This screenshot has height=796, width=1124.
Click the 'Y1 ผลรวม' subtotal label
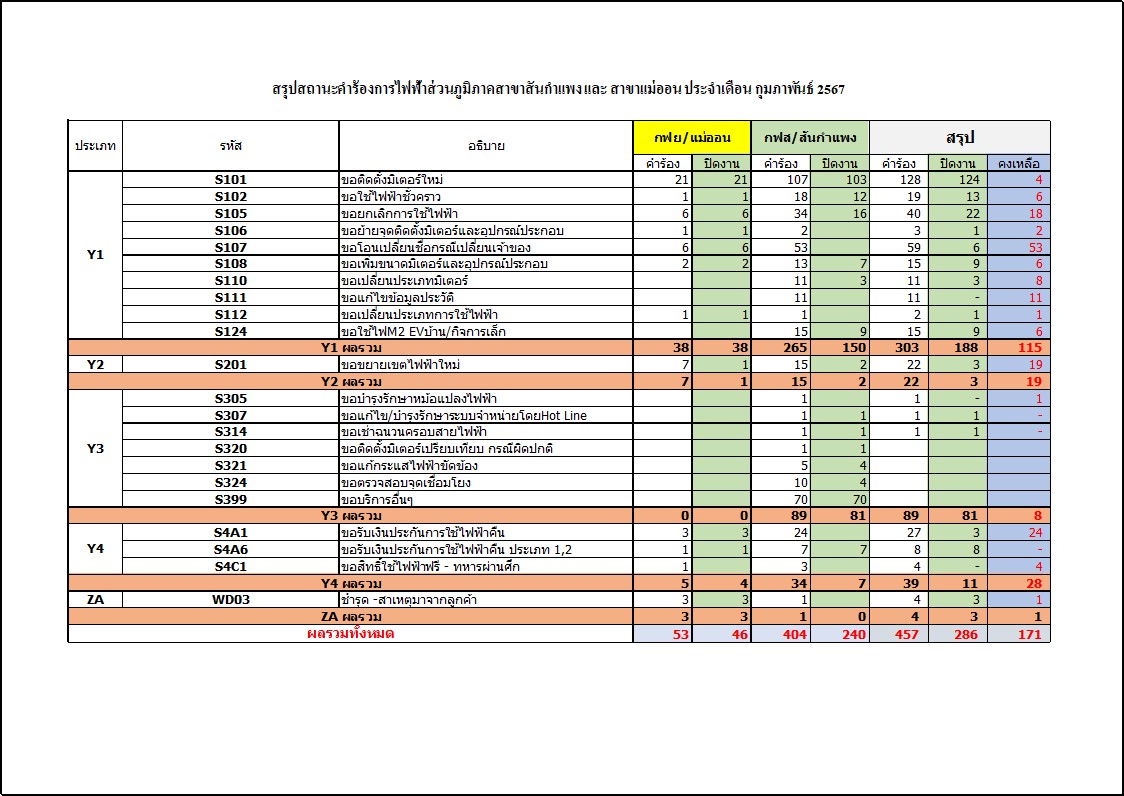[x=351, y=348]
